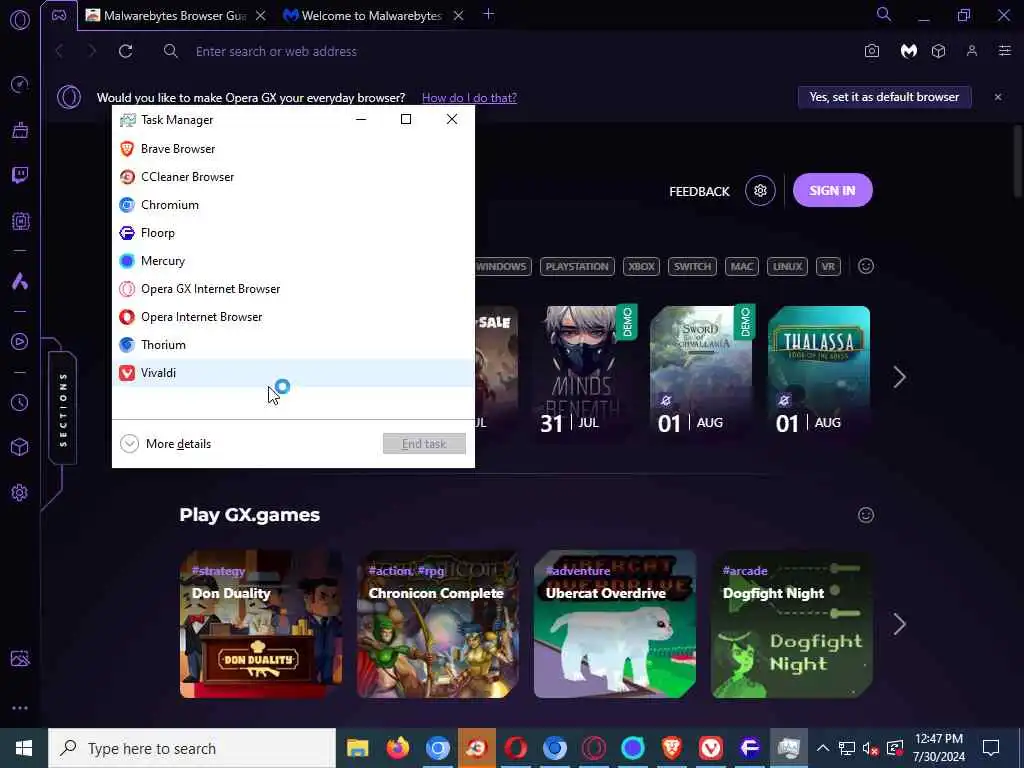
Task: Select Thorium in Task Manager list
Action: tap(293, 345)
